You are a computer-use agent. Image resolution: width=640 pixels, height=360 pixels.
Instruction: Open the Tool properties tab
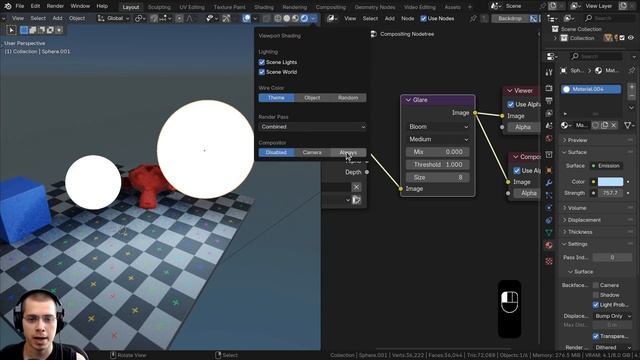549,72
